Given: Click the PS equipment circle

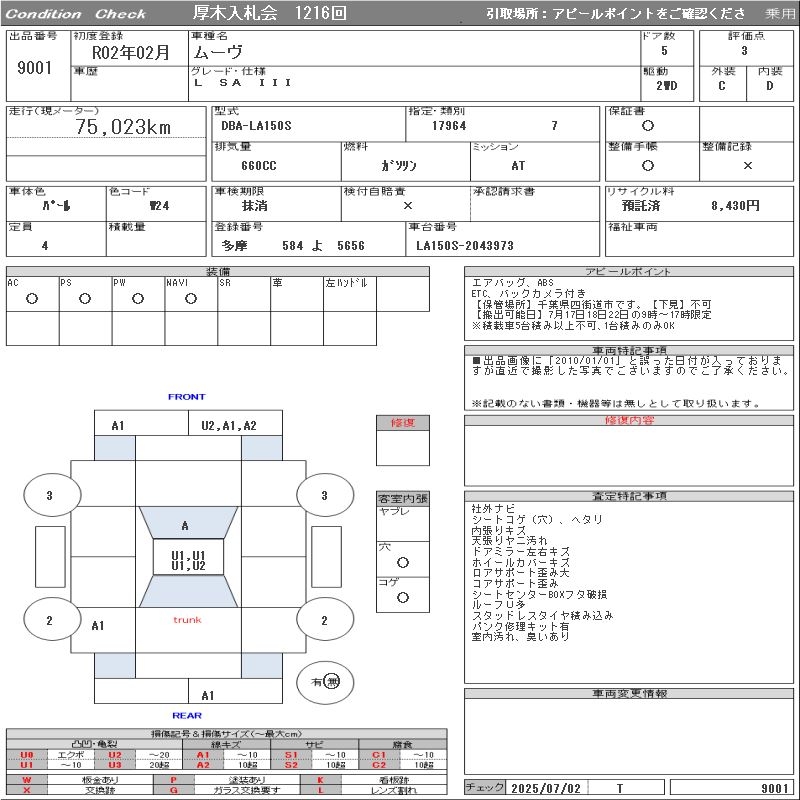Looking at the screenshot, I should [x=85, y=299].
